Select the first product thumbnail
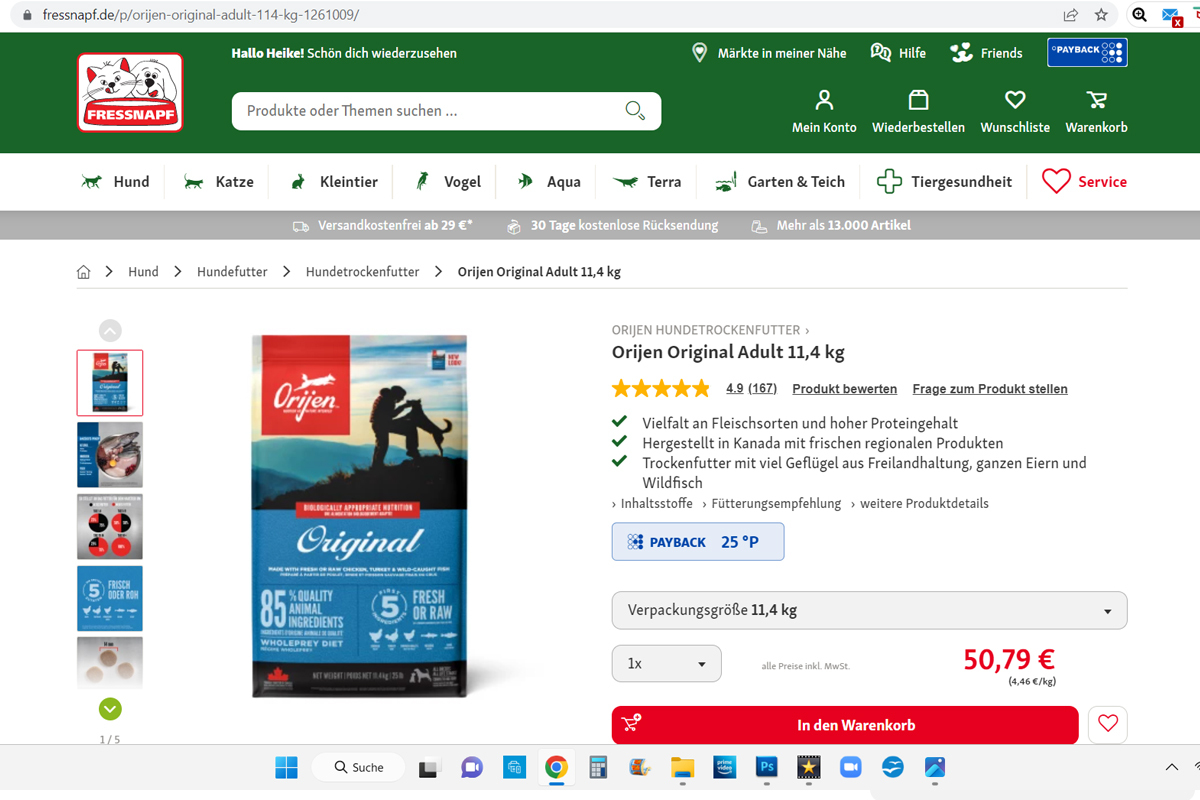 click(110, 383)
